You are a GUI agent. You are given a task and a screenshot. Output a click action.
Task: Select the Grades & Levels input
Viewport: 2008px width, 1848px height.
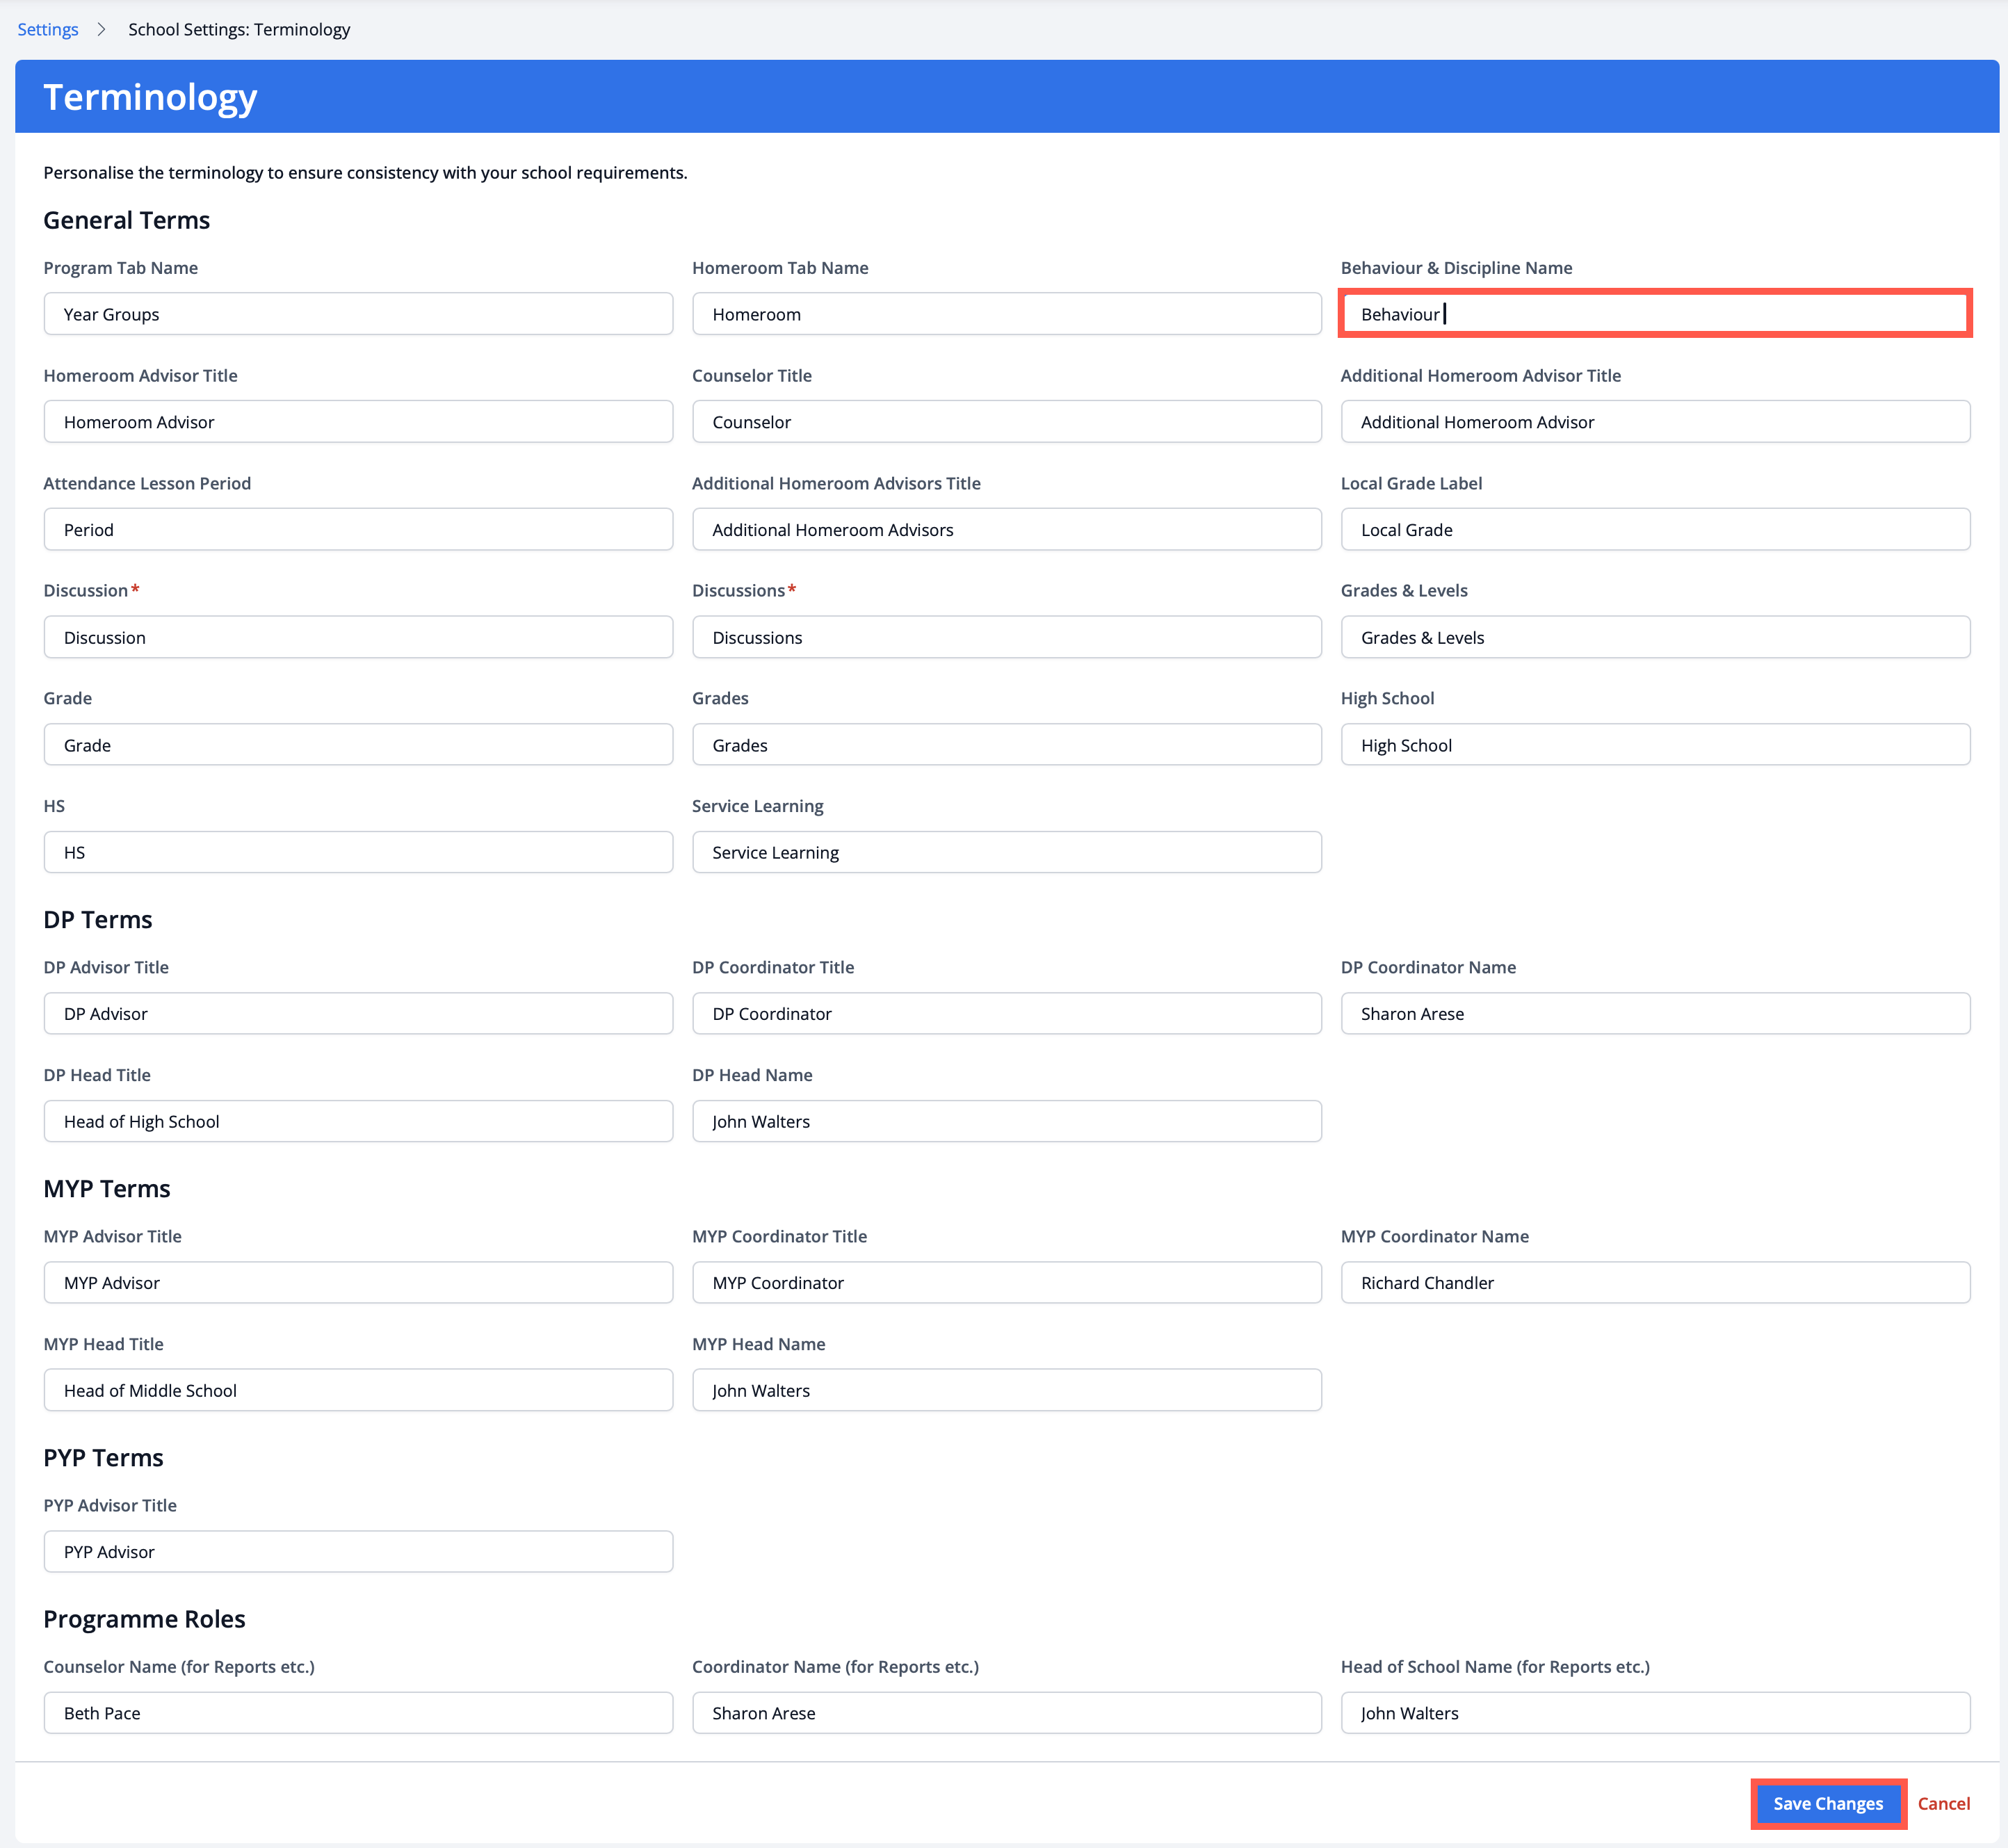1655,637
